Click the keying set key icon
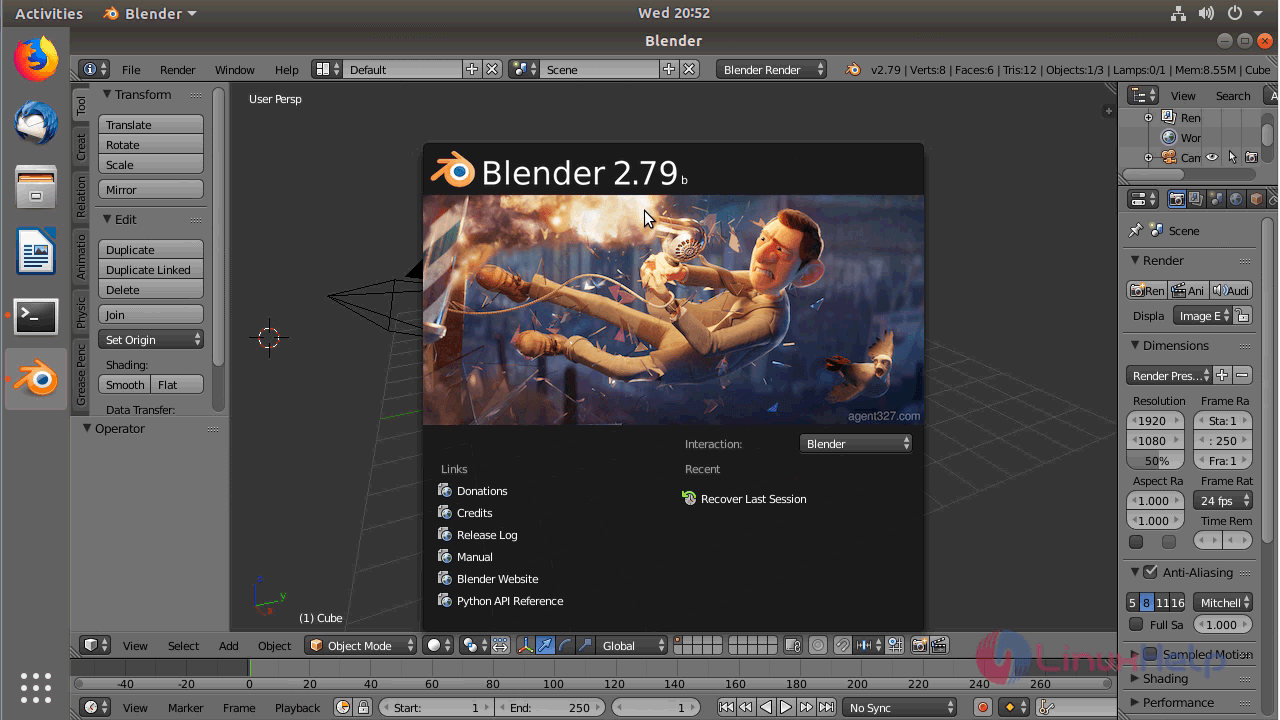This screenshot has width=1280, height=720. [1046, 707]
